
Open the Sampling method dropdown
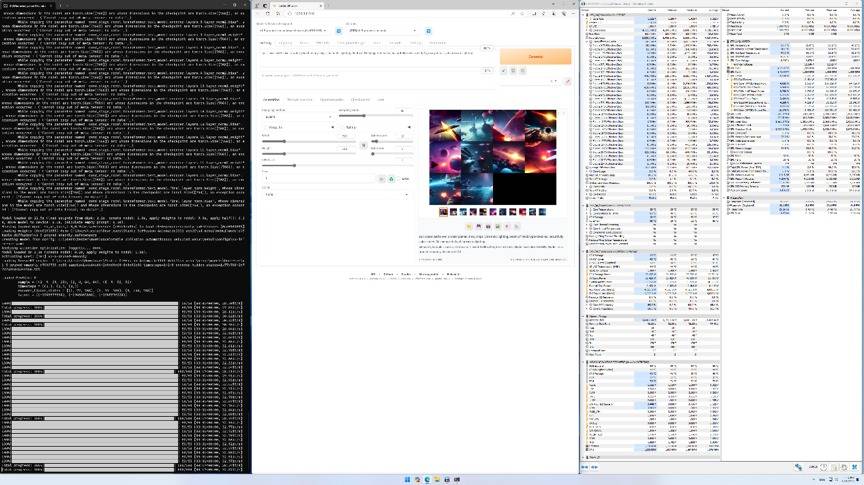pos(297,116)
